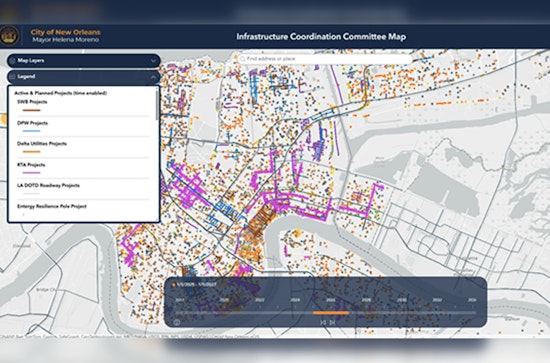Open the time slider settings icon

pos(177,322)
